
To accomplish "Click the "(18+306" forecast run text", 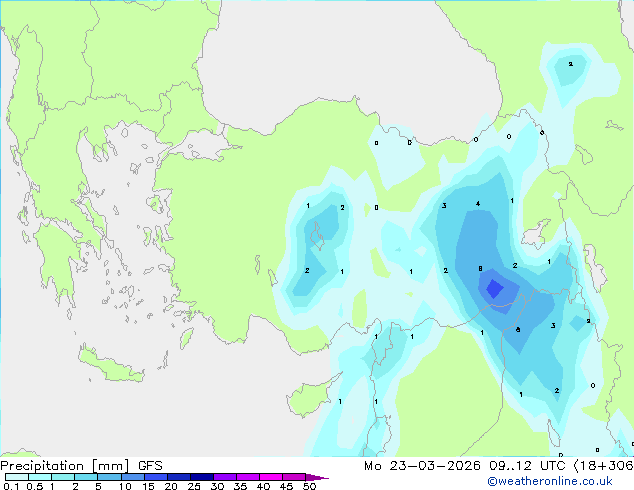I will point(604,466).
